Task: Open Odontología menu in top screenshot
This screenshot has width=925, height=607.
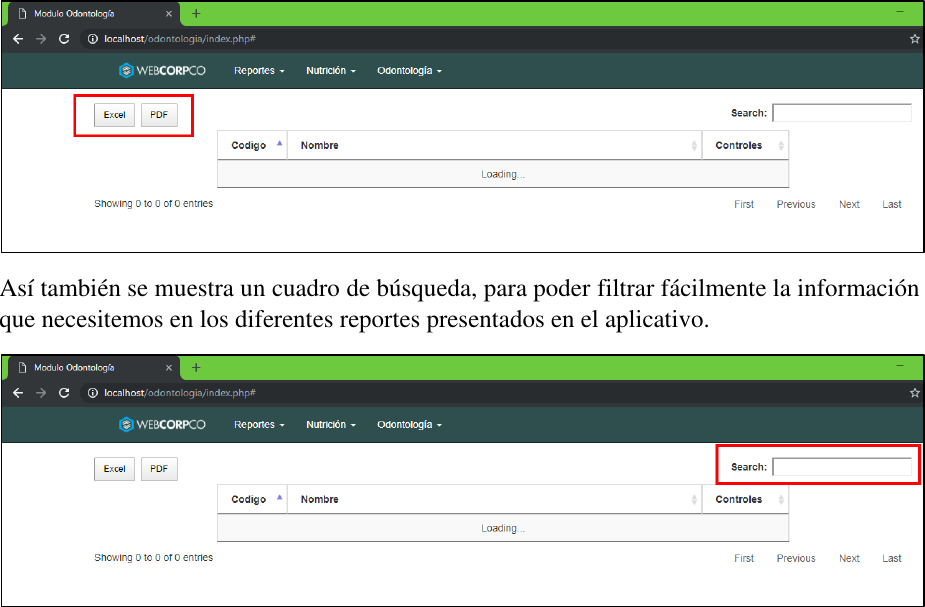Action: pos(409,71)
